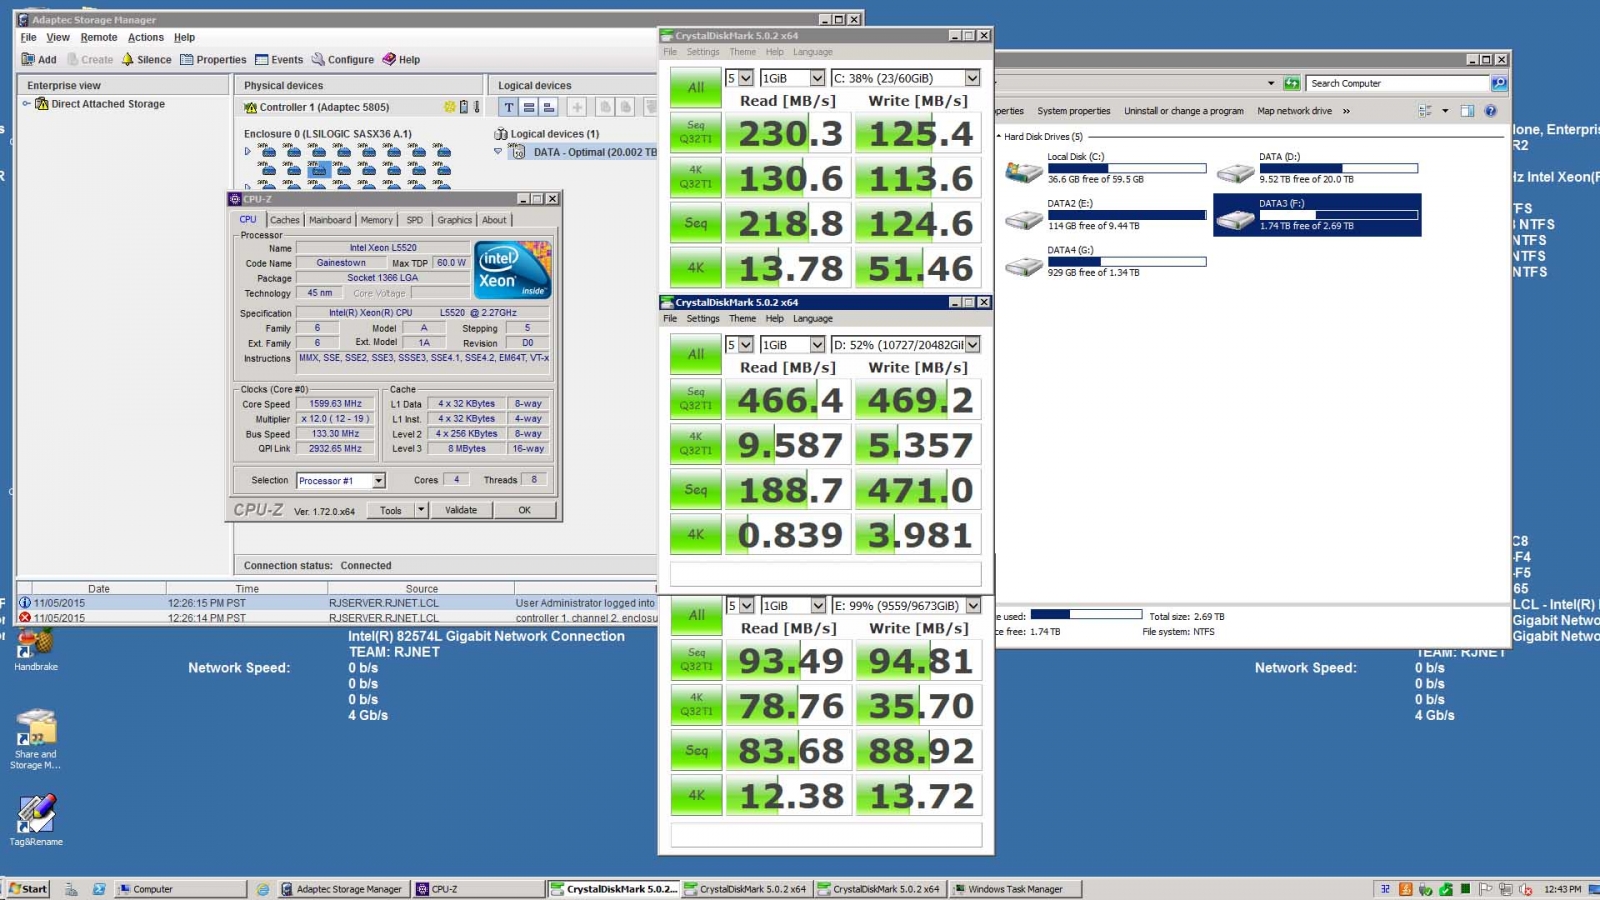Expand Direct Attached Storage tree node
This screenshot has height=900, width=1600.
[x=26, y=104]
